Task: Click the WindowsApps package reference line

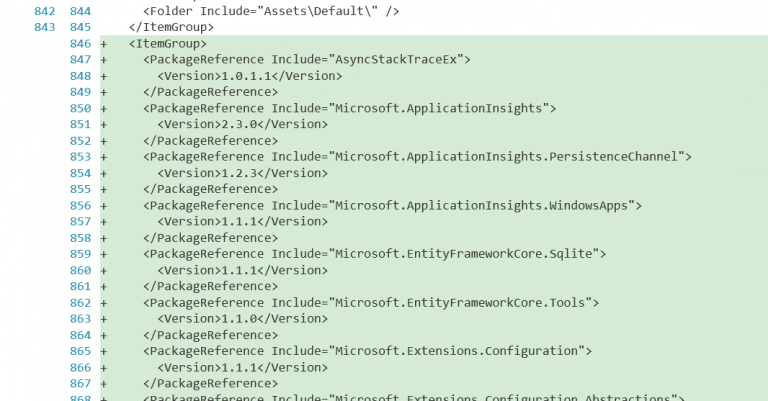Action: point(392,206)
